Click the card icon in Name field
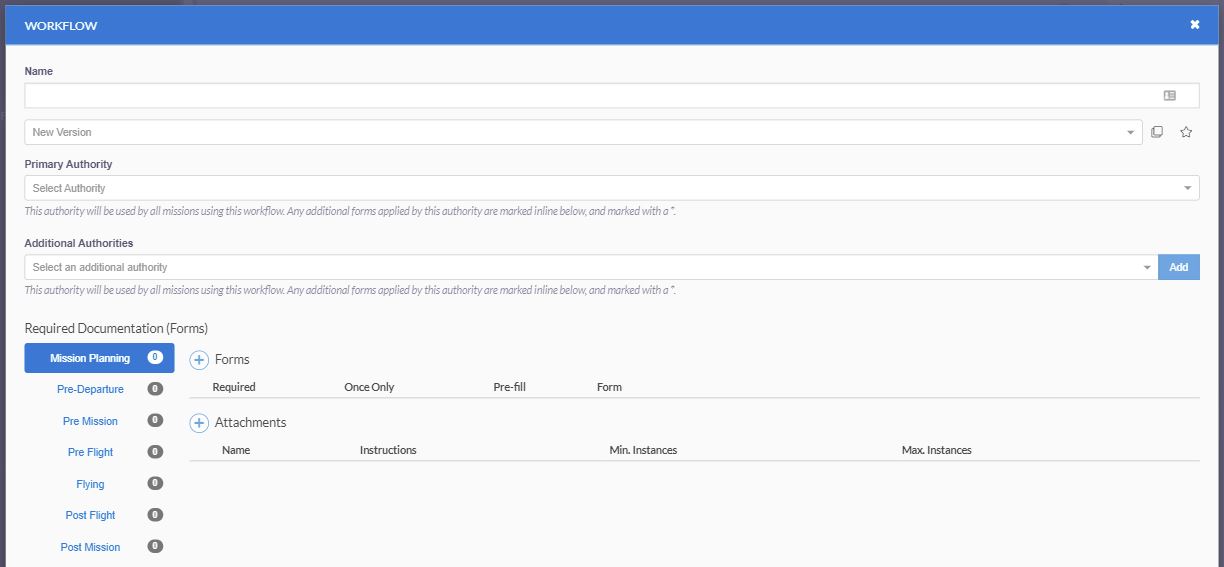Image resolution: width=1224 pixels, height=567 pixels. pos(1169,96)
